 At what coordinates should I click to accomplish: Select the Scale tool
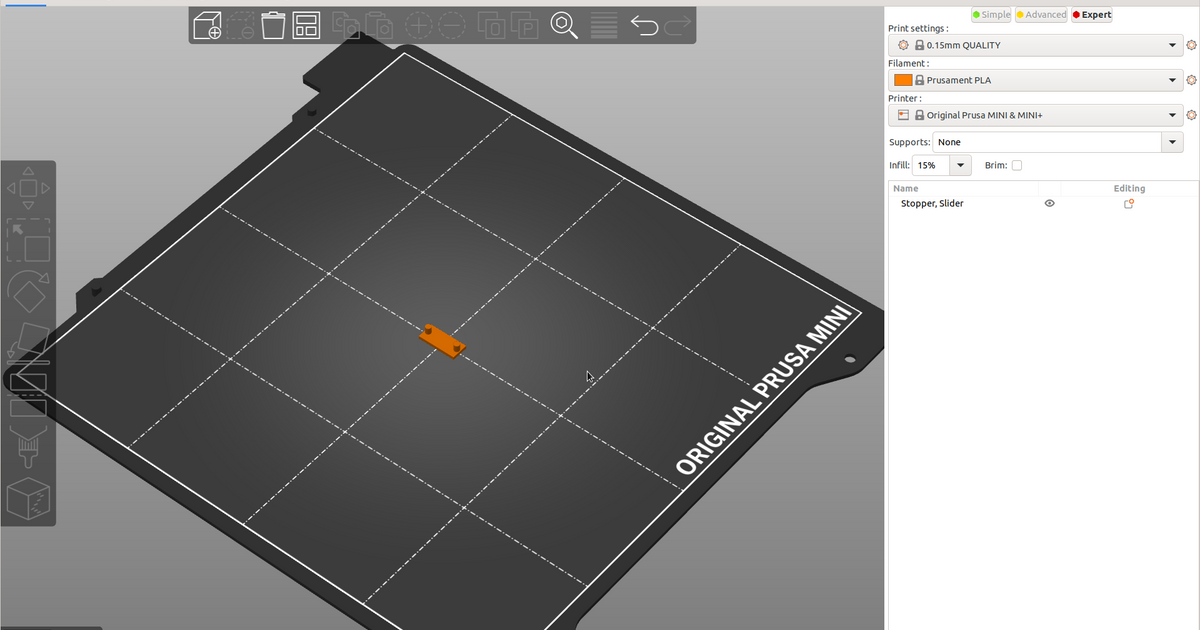click(x=28, y=240)
